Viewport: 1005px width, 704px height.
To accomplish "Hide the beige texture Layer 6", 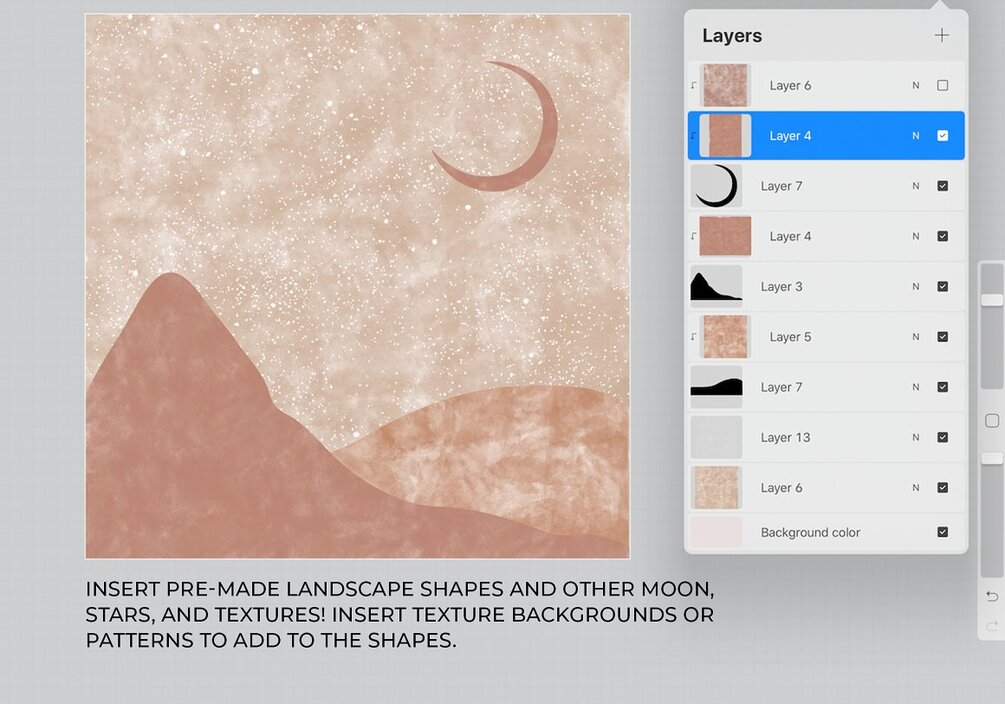I will tap(942, 488).
